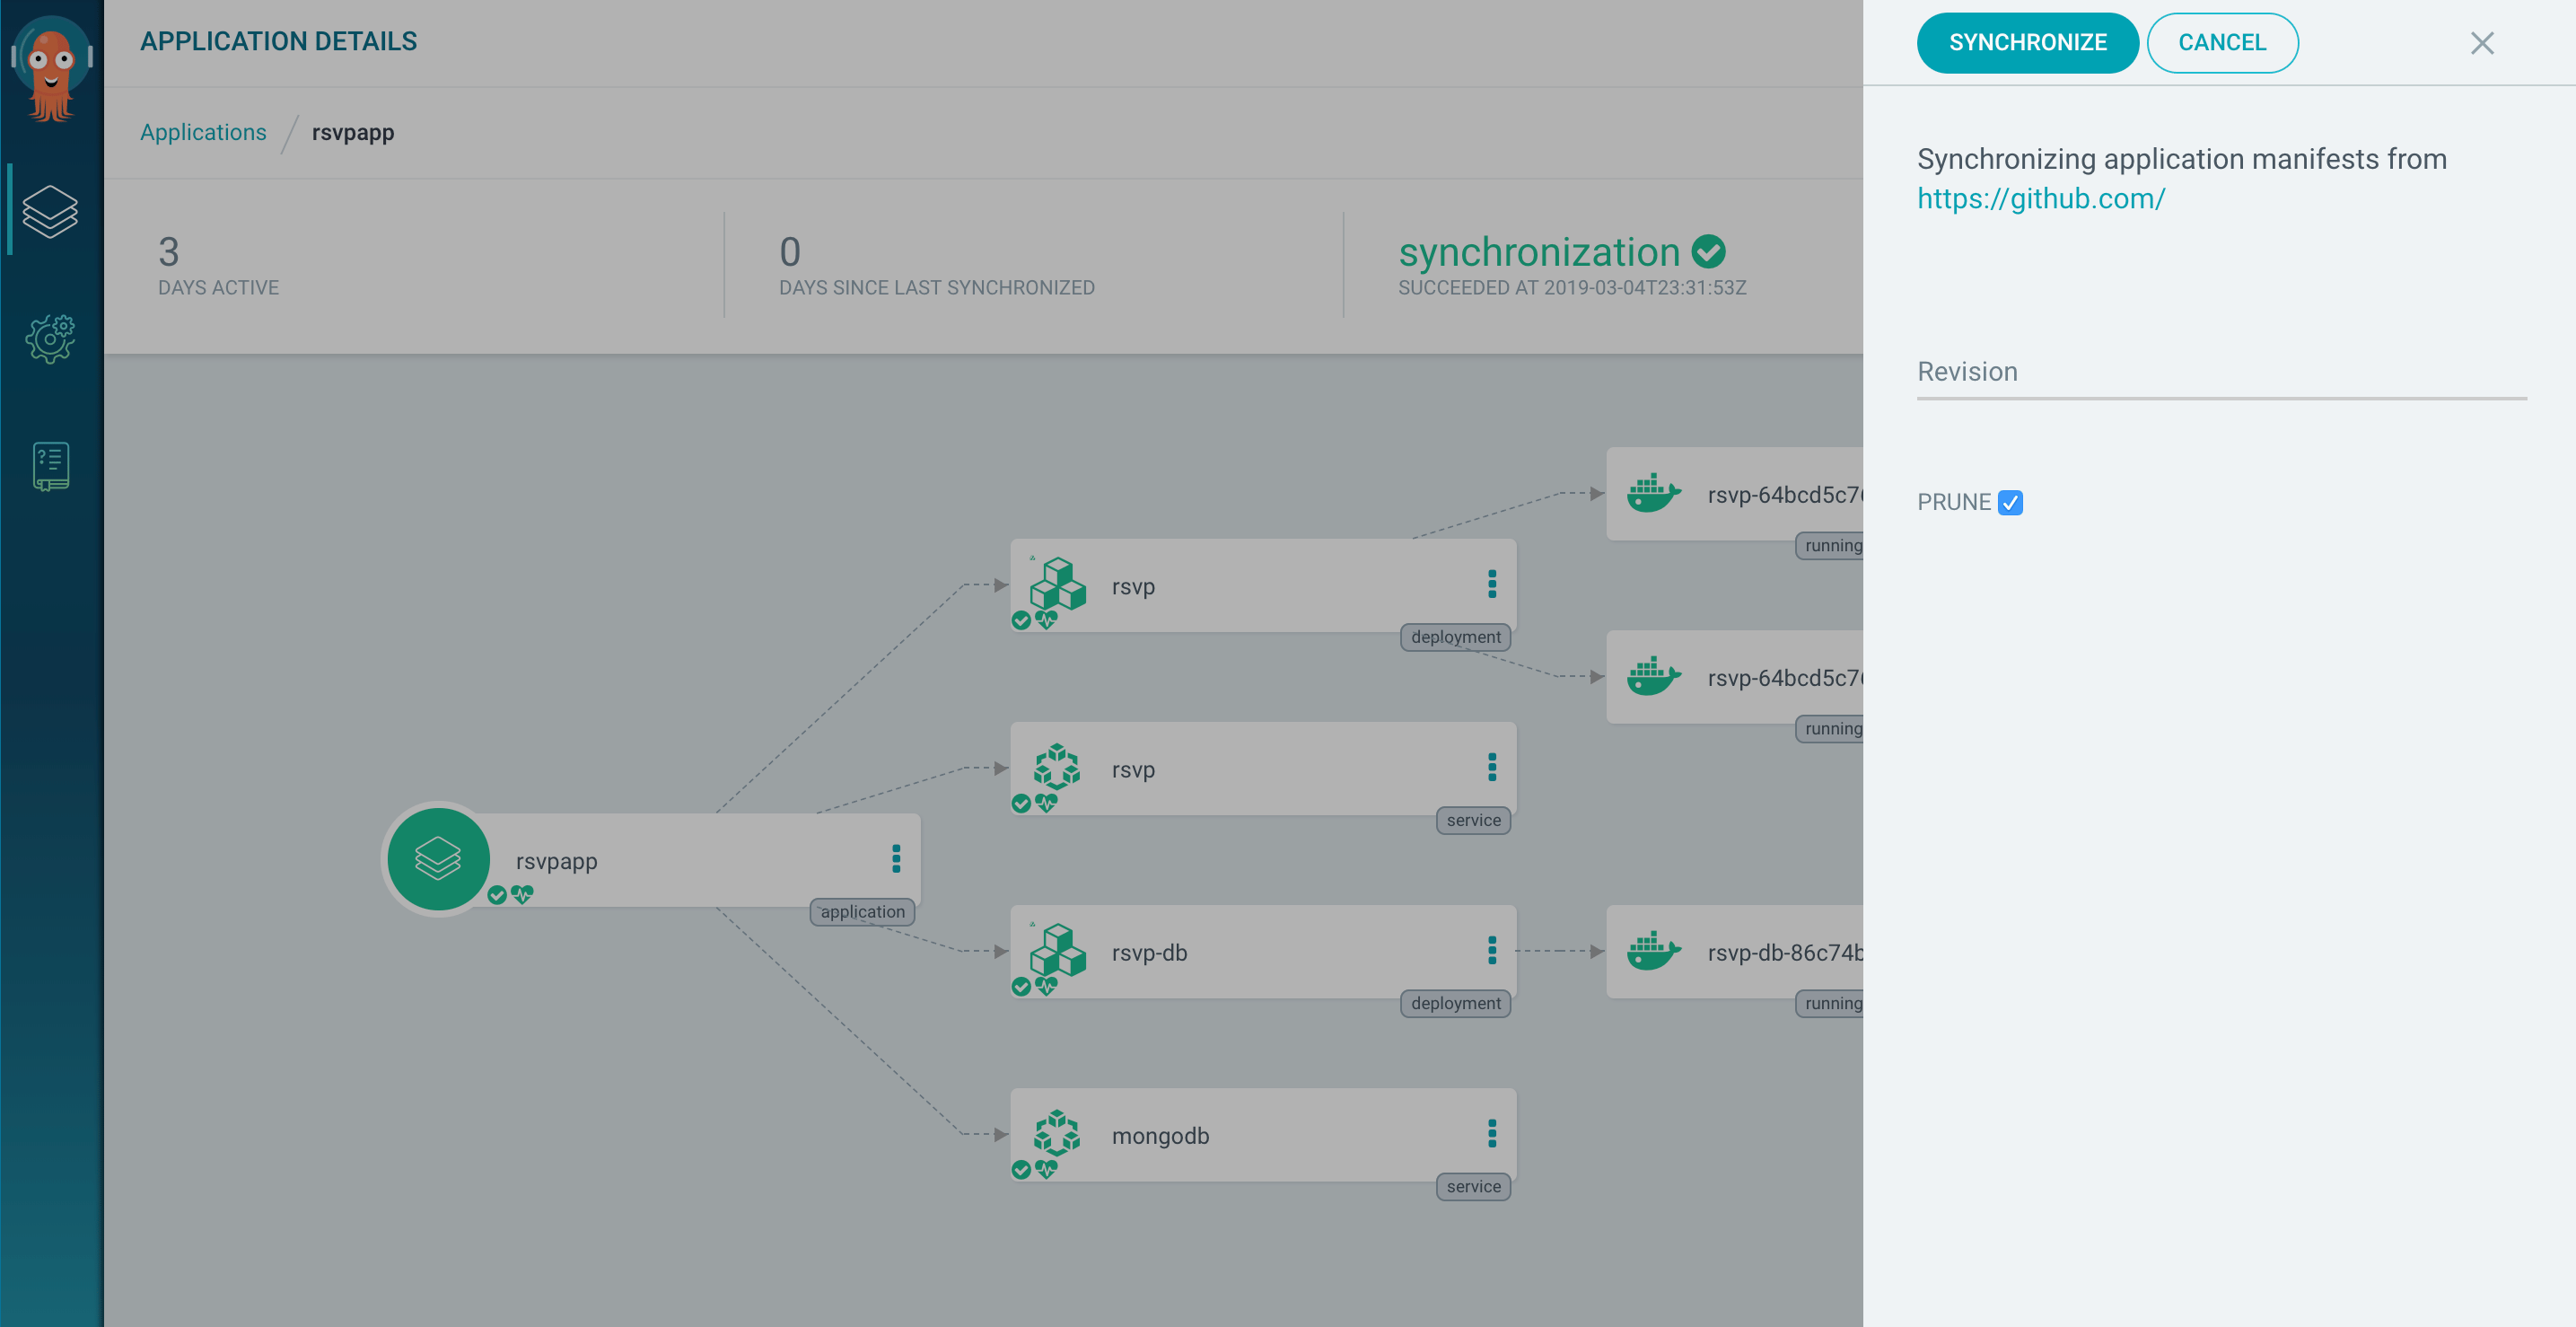The height and width of the screenshot is (1327, 2576).
Task: Click the 'deployment' tag under rsvp-db
Action: [1456, 1003]
